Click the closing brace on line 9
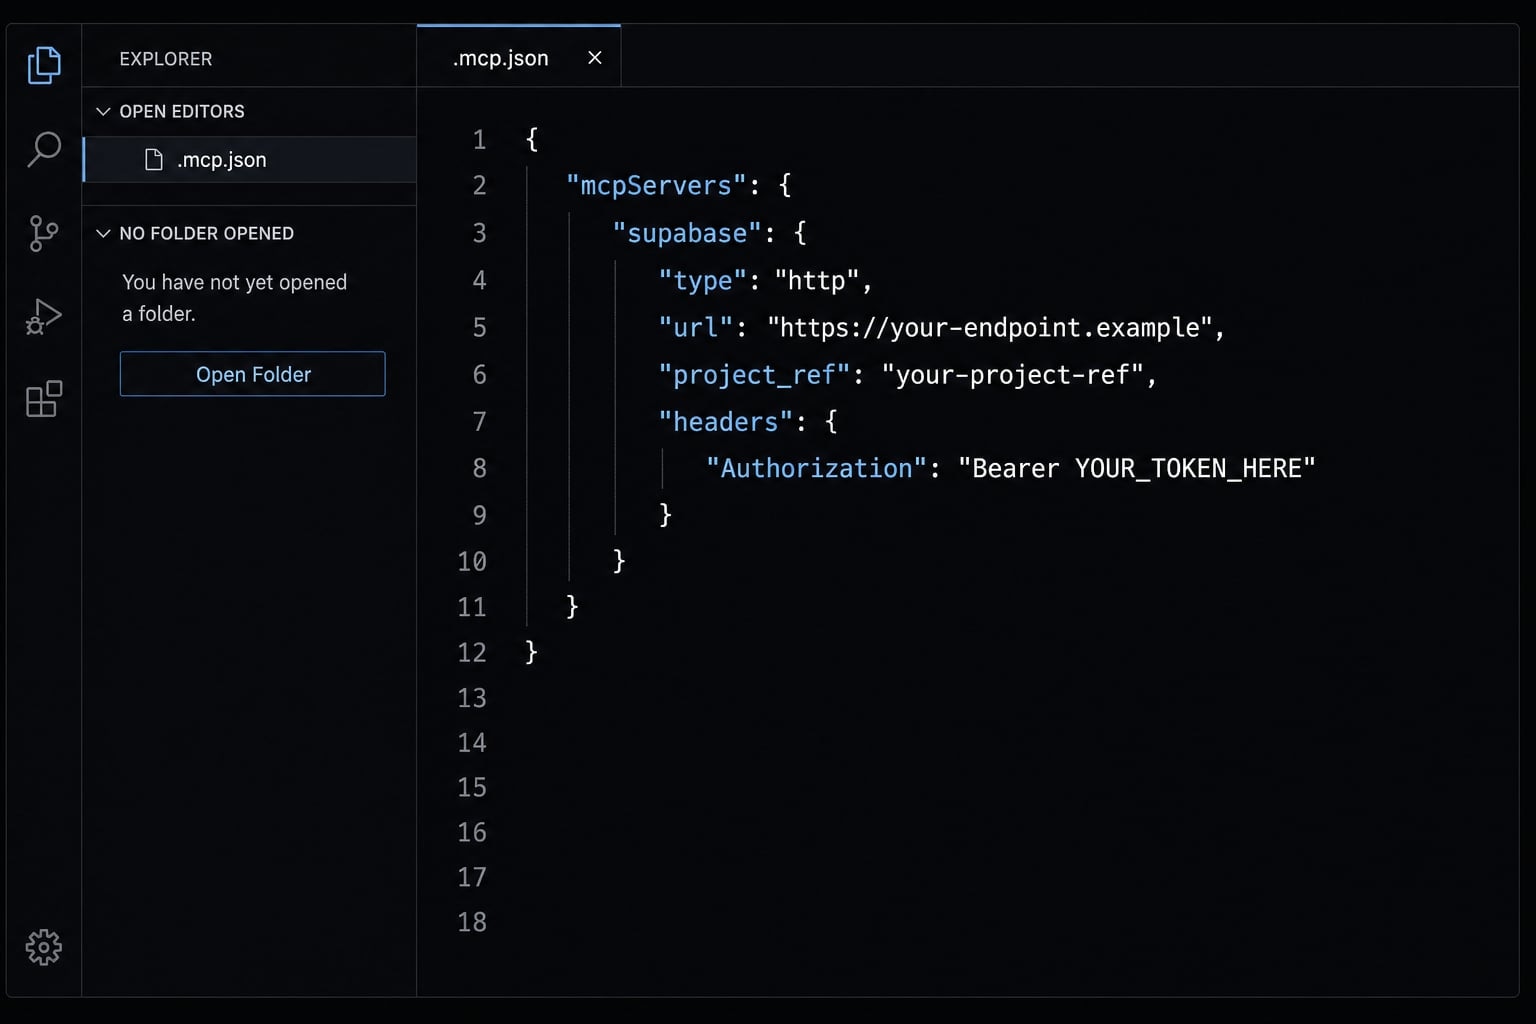1536x1024 pixels. coord(665,515)
